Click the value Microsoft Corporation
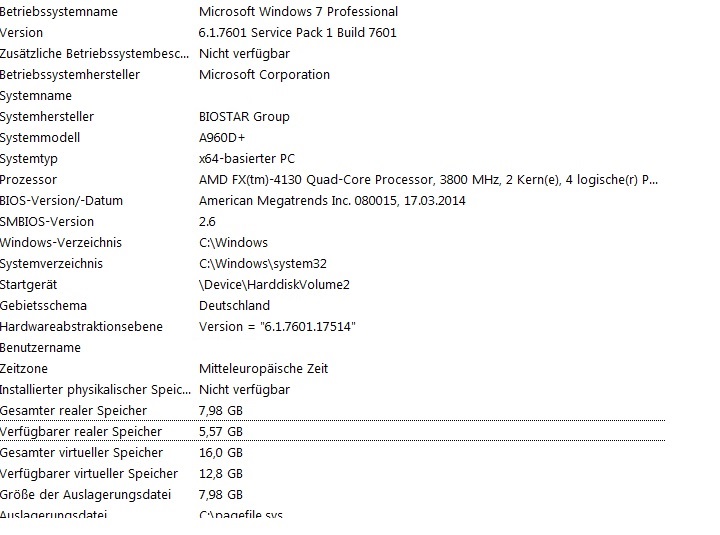This screenshot has width=720, height=535. point(264,75)
